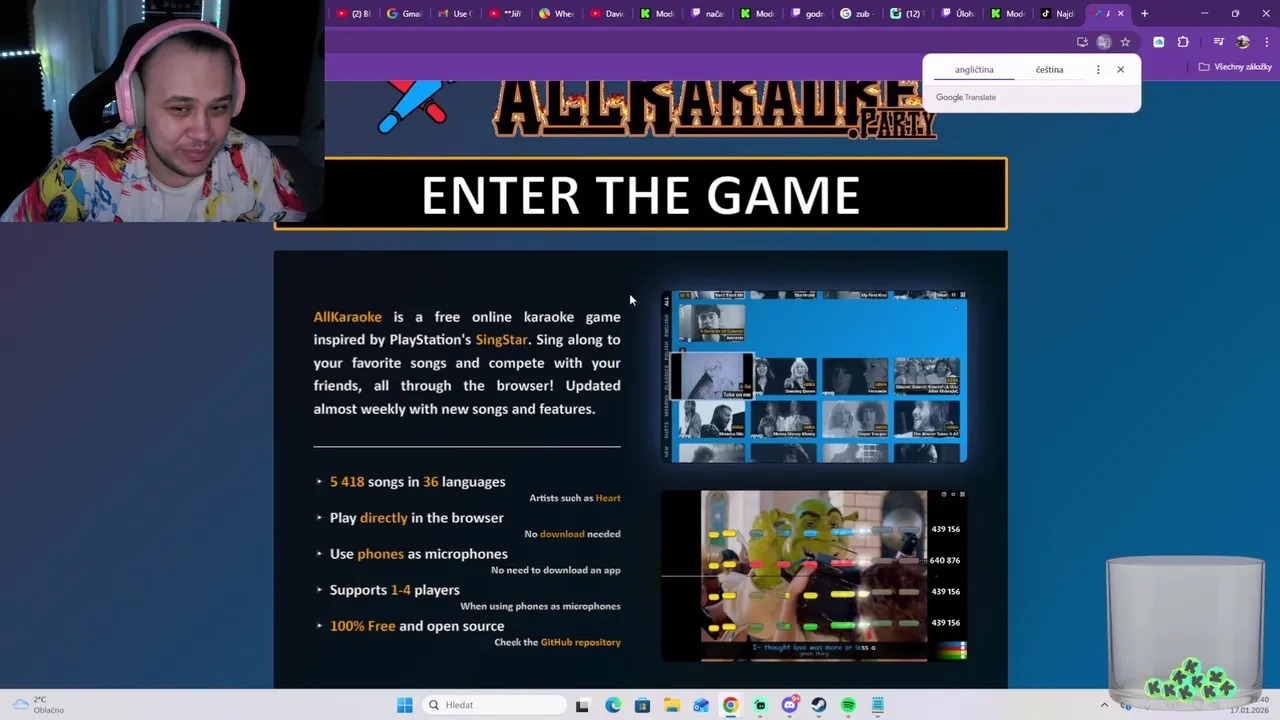Viewport: 1280px width, 720px height.
Task: Open Google Translate popup options menu
Action: pos(1098,70)
